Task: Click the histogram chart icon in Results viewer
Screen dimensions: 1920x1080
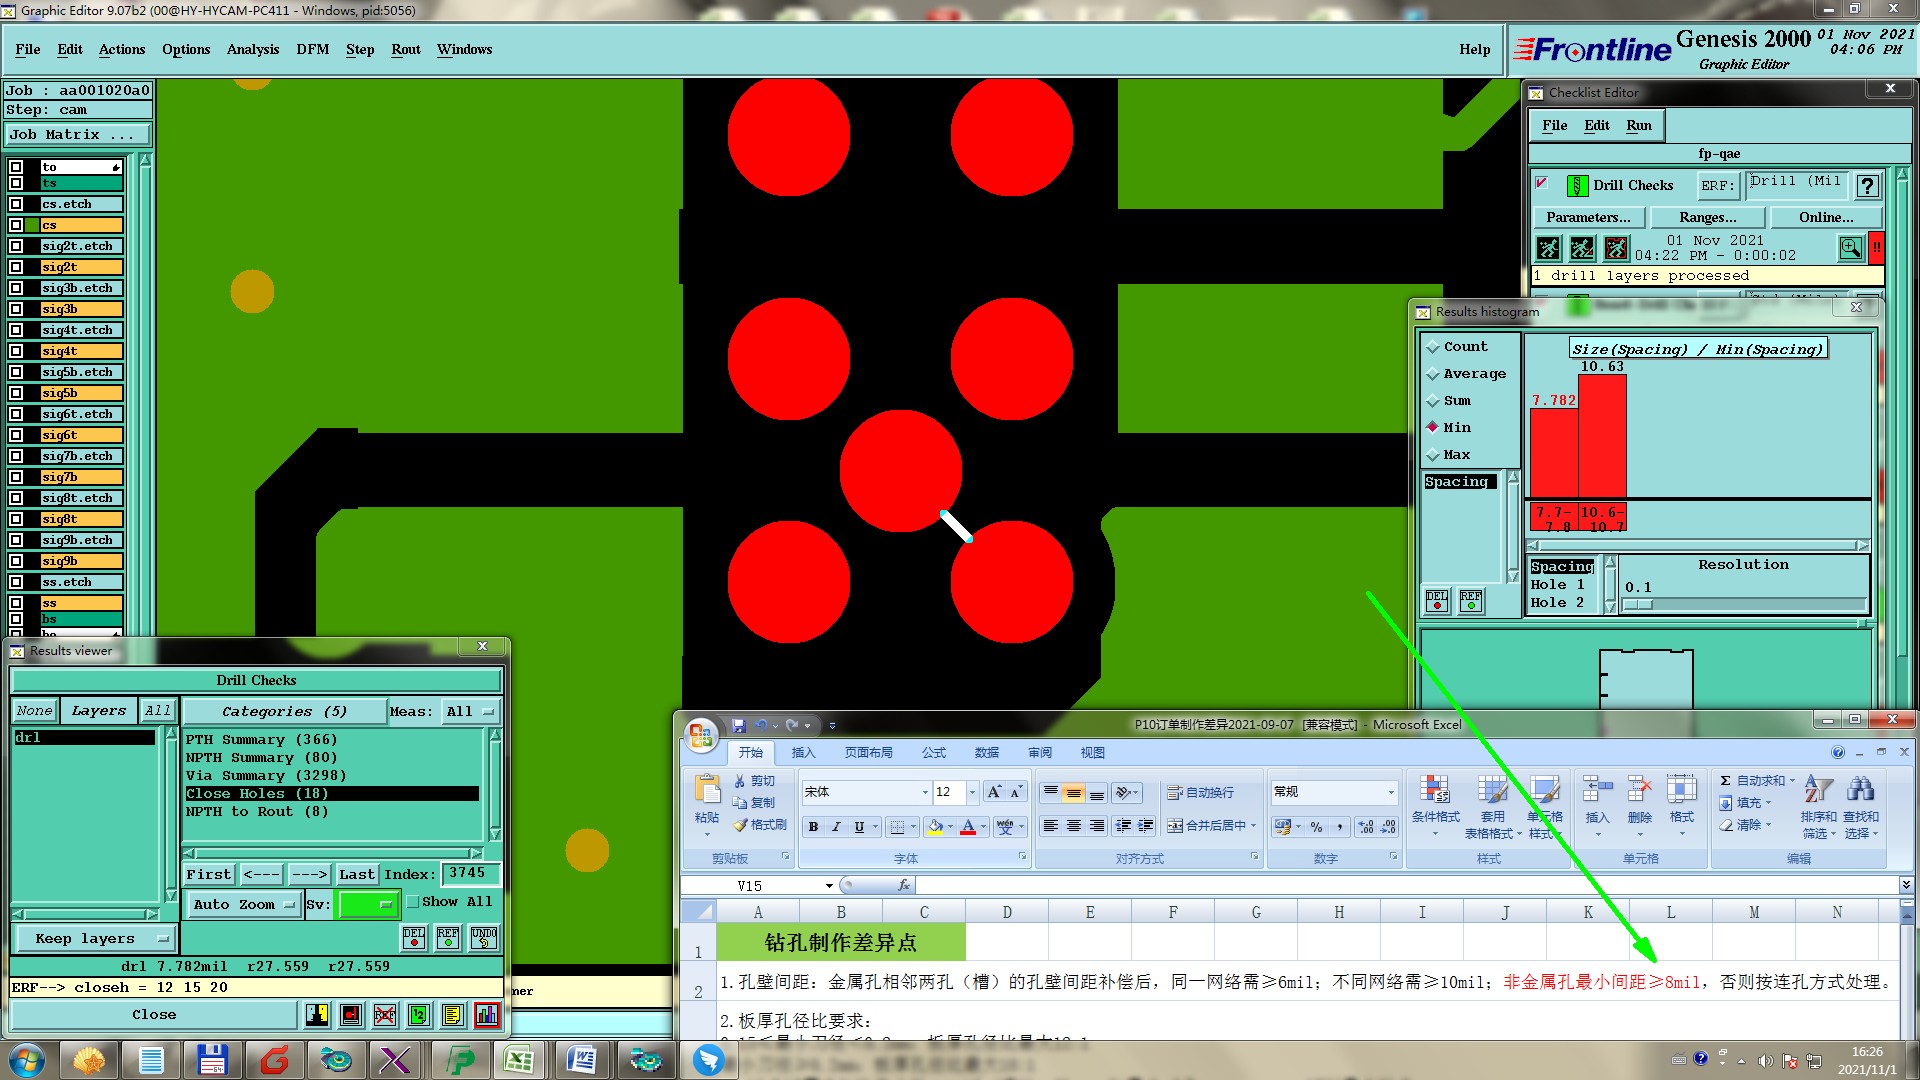Action: click(x=487, y=1015)
